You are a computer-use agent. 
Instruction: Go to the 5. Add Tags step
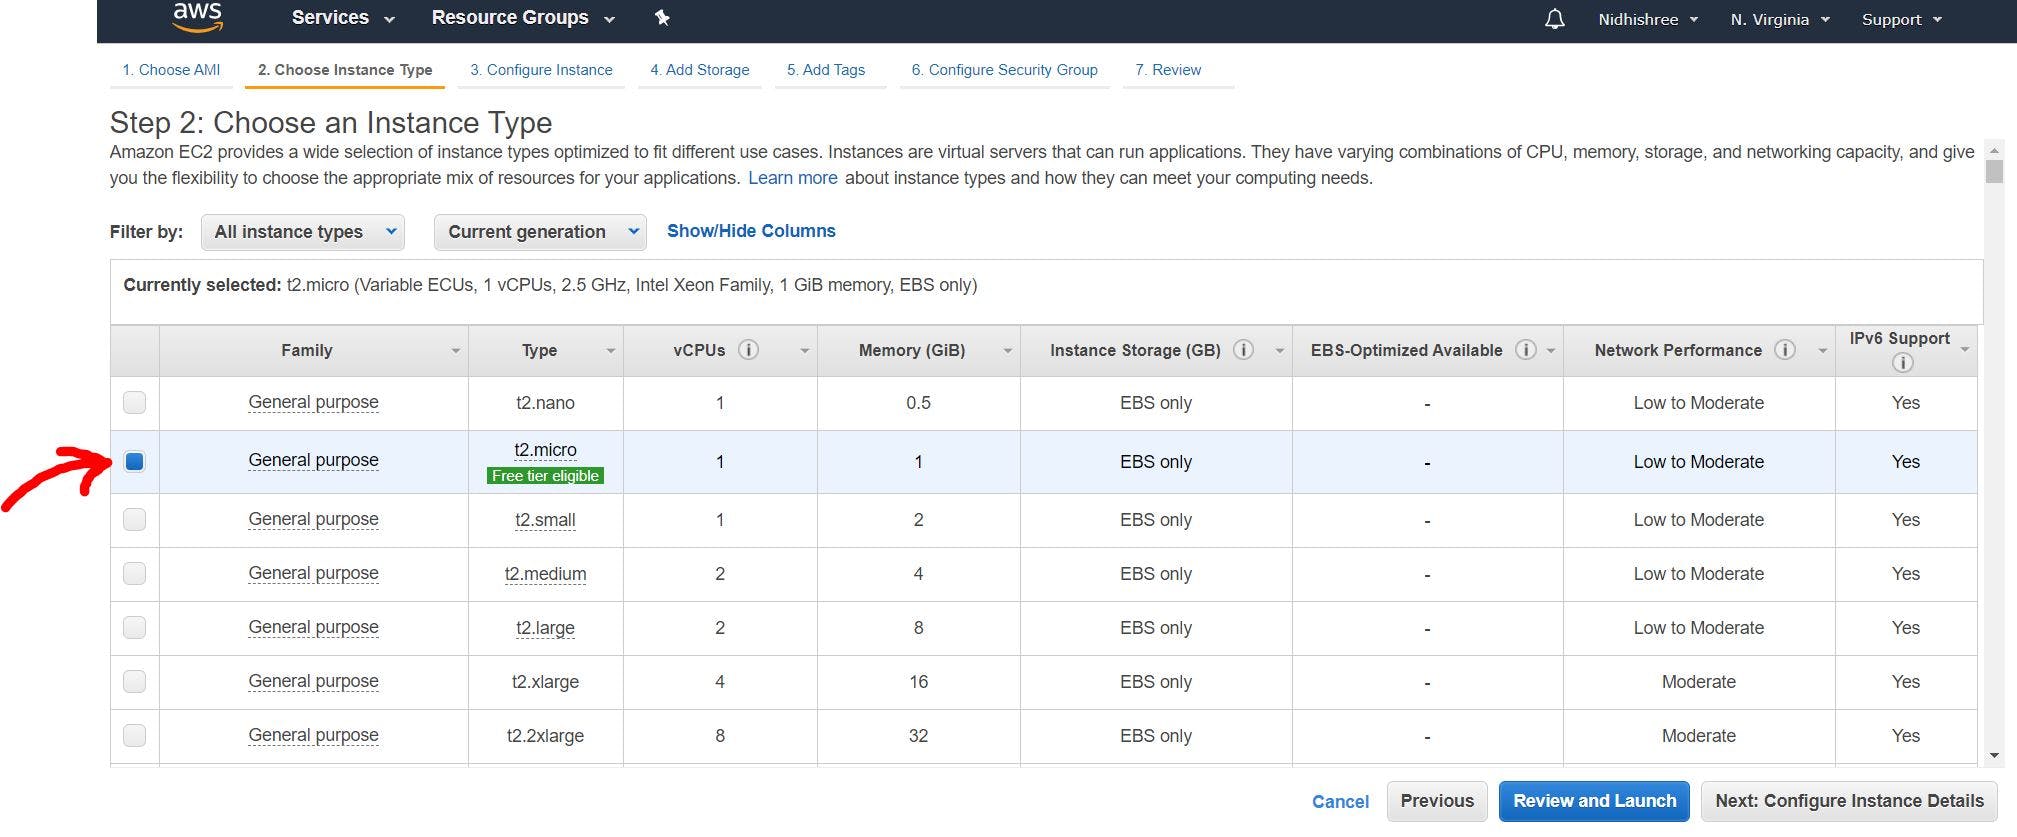[826, 70]
